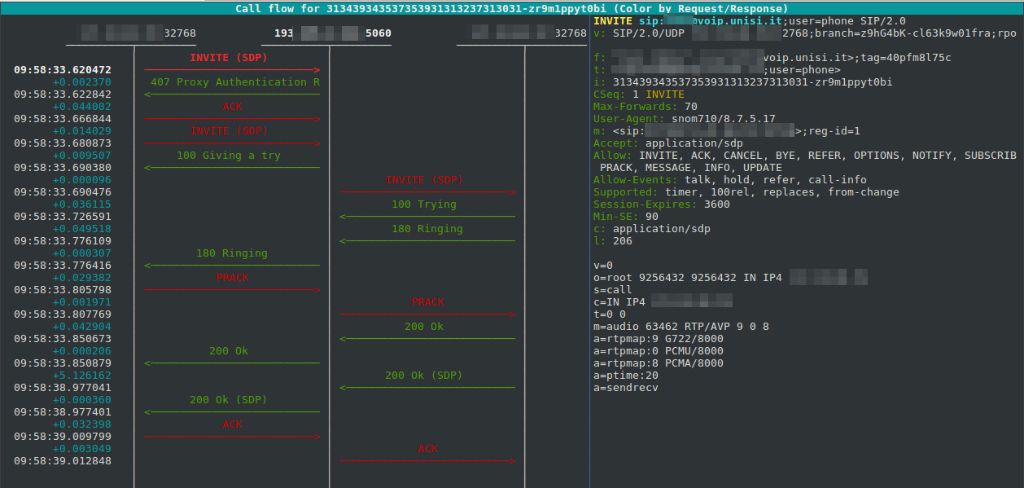Screen dimensions: 1024x488
Task: Select the 180 Ringing at 09:58:33.776416
Action: pyautogui.click(x=230, y=254)
